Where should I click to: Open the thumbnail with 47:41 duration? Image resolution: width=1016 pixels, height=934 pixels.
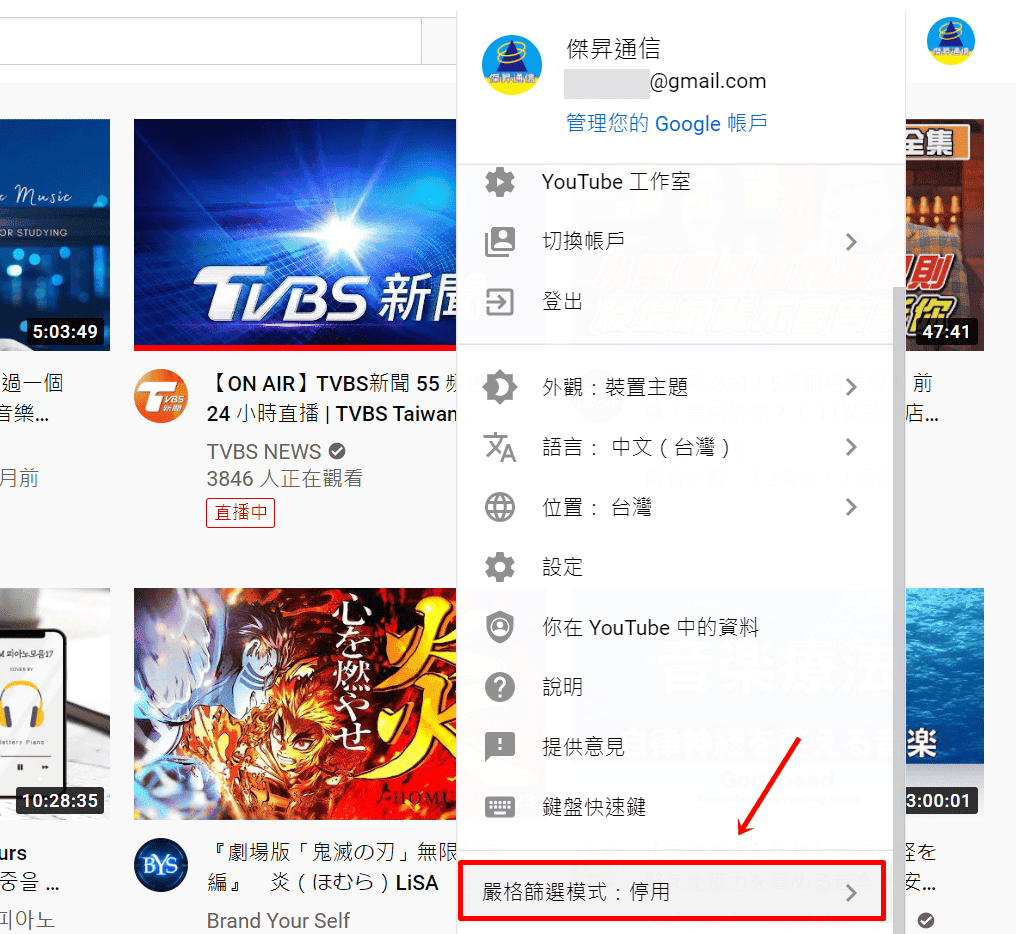pyautogui.click(x=945, y=235)
